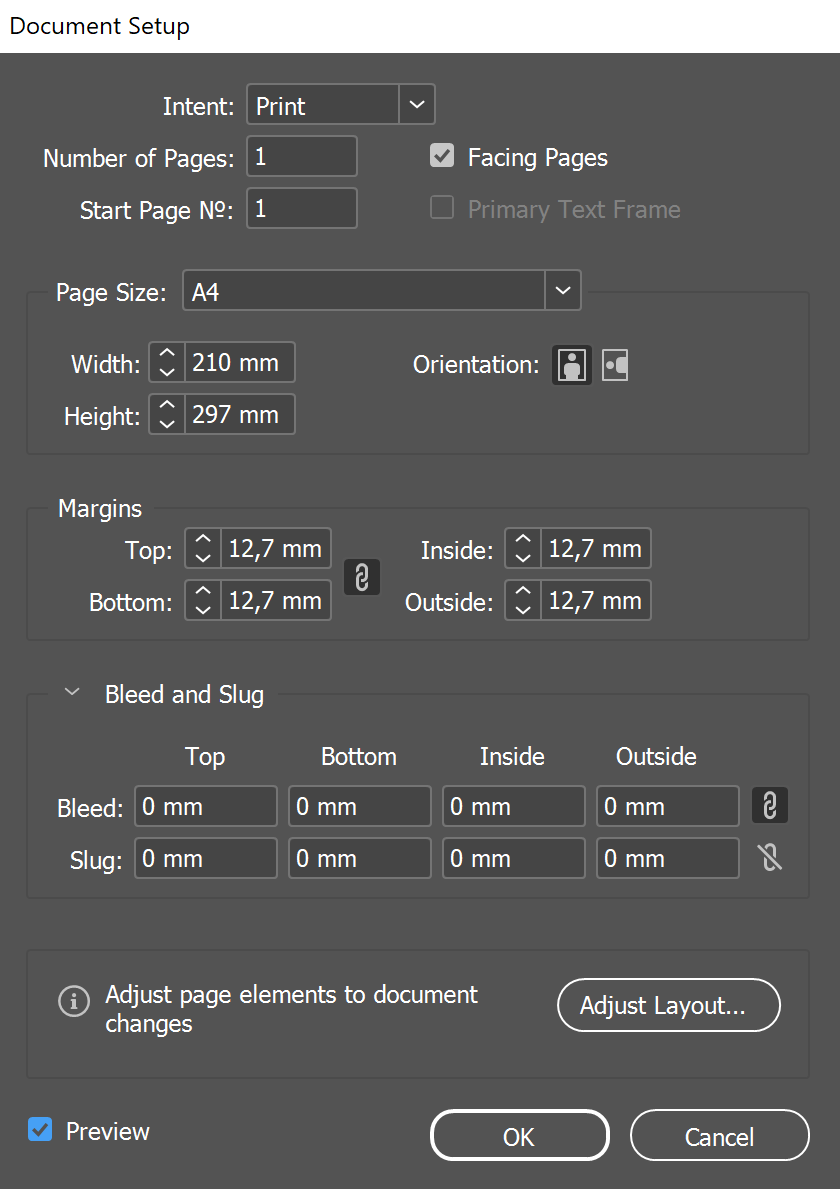Select portrait orientation icon

[x=572, y=365]
